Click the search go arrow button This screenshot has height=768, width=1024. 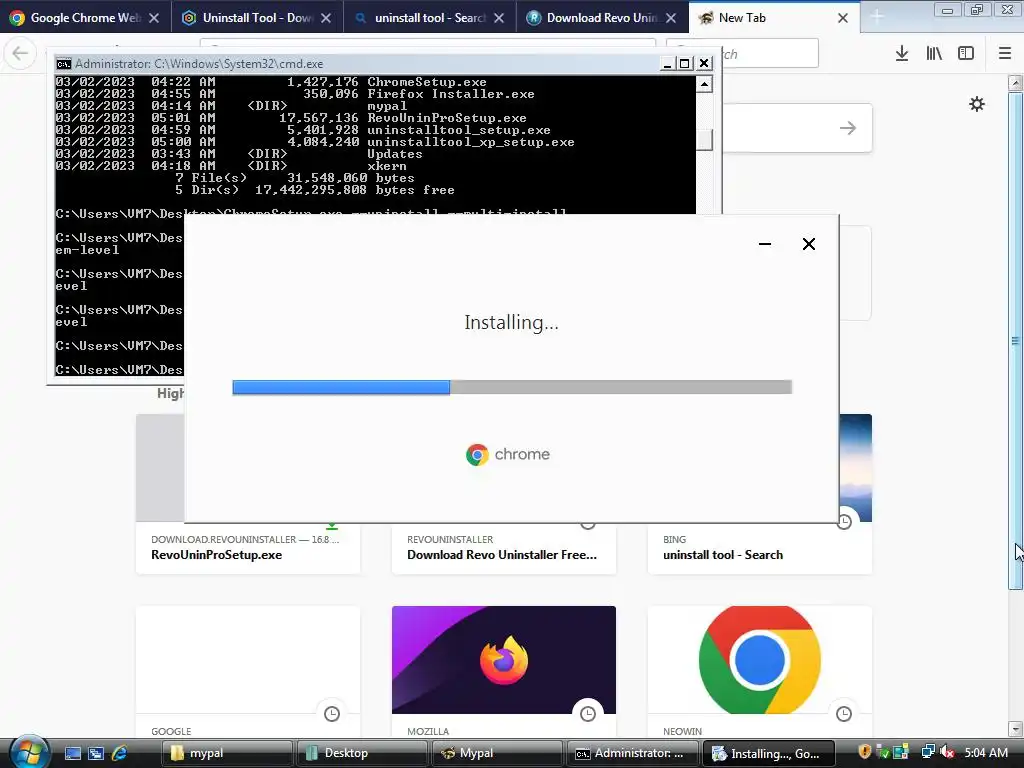pos(848,128)
